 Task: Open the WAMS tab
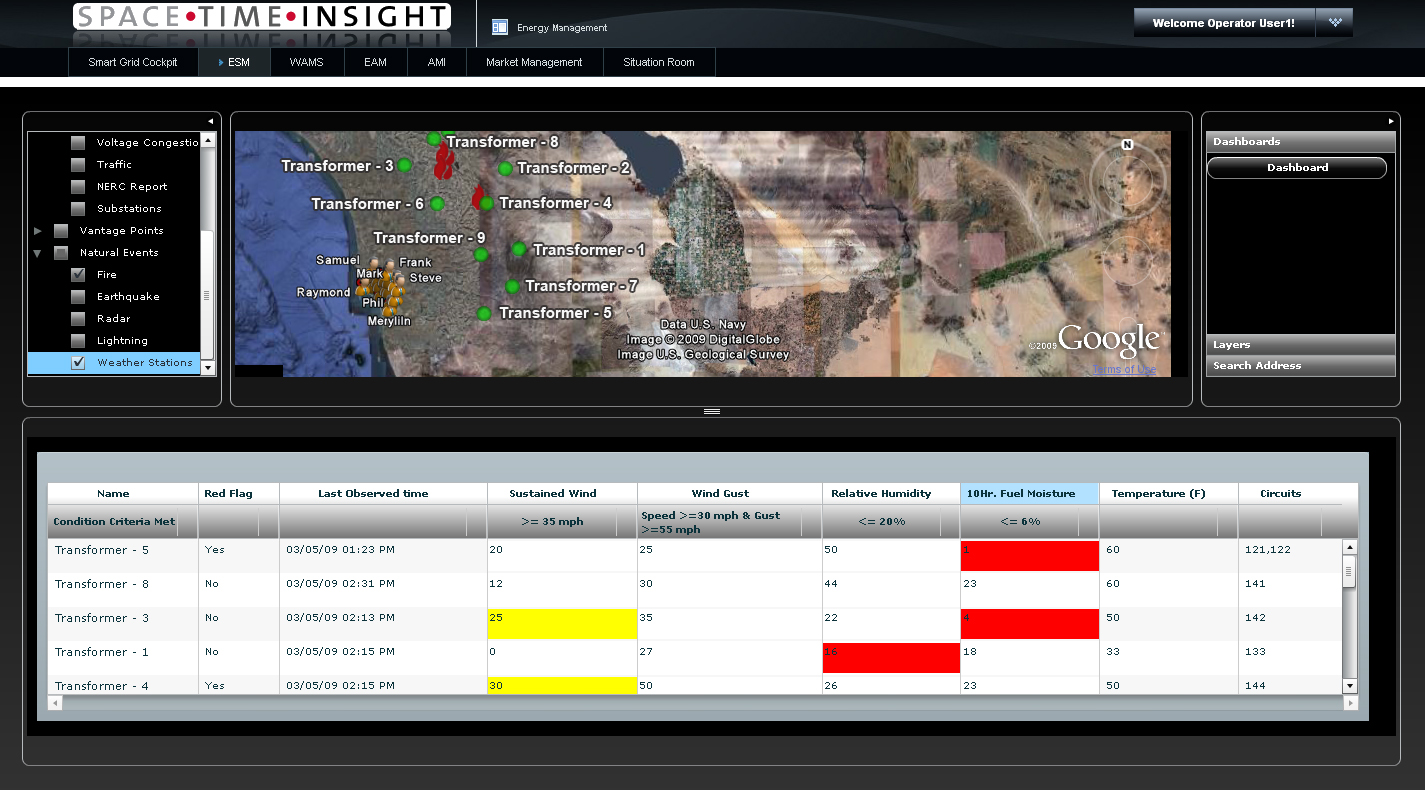pyautogui.click(x=306, y=62)
